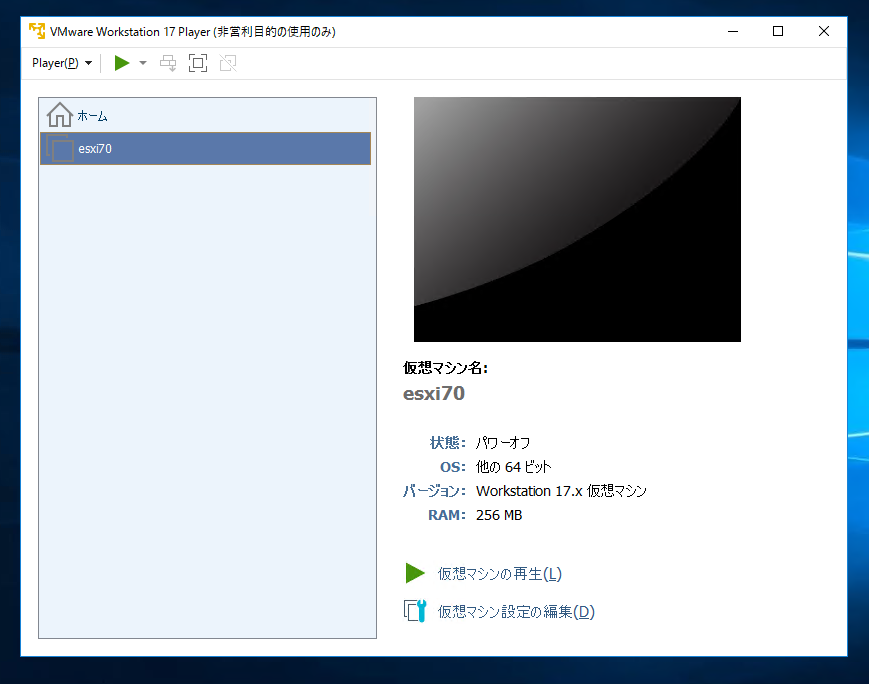This screenshot has height=684, width=869.
Task: Click the home house icon
Action: (59, 115)
